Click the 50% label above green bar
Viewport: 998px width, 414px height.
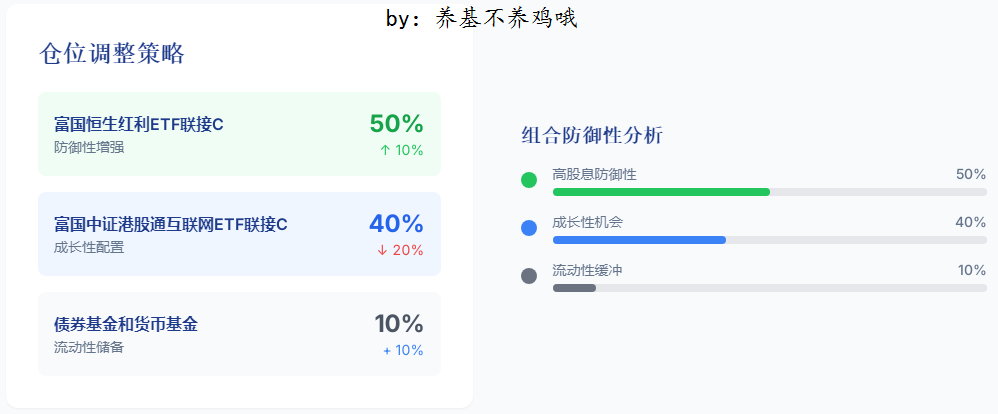click(971, 174)
